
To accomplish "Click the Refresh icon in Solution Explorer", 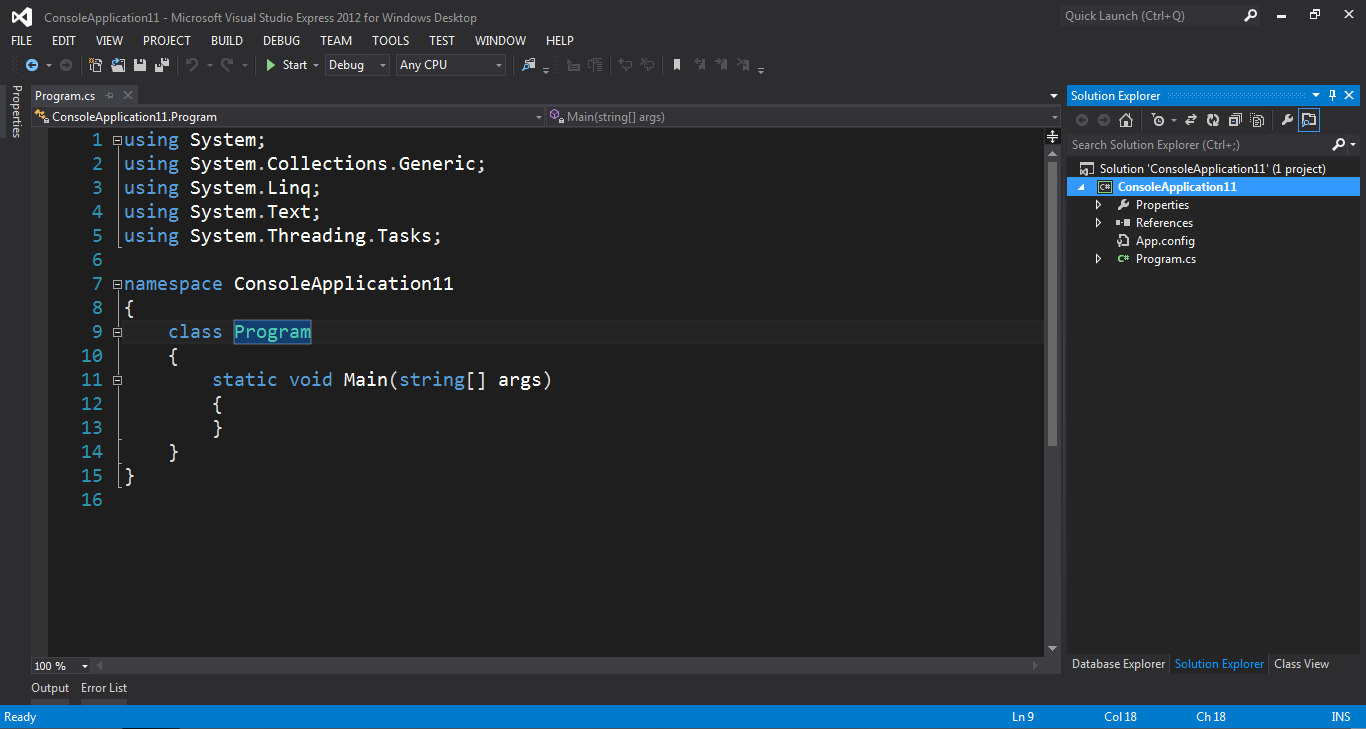I will tap(1212, 120).
